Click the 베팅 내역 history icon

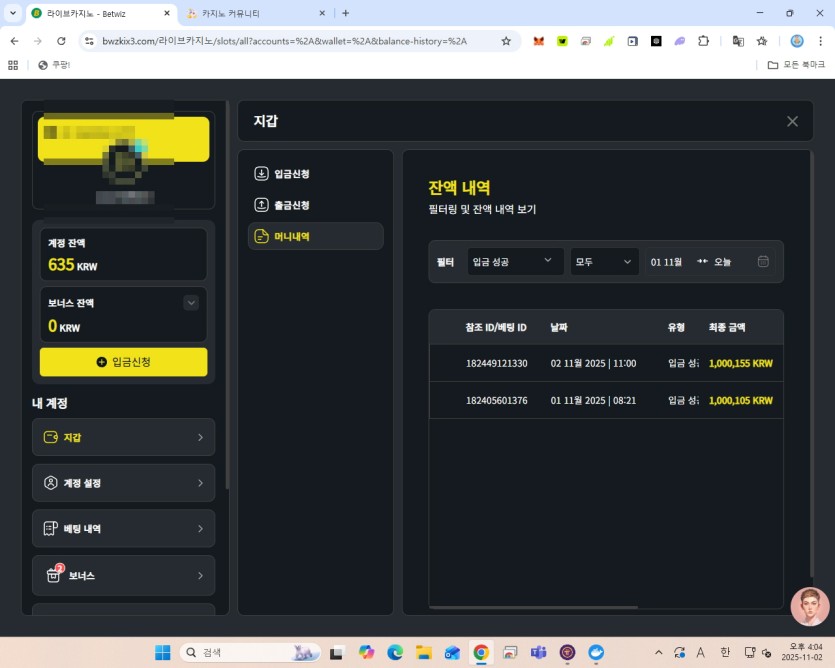[50, 529]
